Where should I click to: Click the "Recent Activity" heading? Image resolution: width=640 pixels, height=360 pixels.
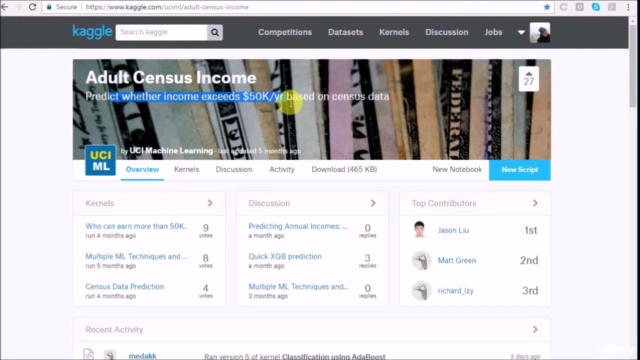point(114,329)
